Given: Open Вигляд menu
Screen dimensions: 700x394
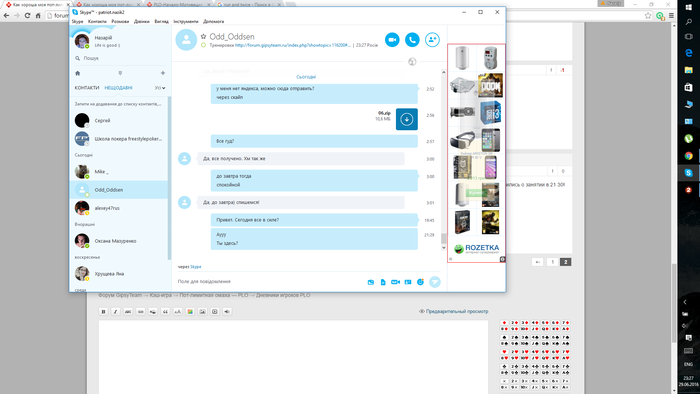Looking at the screenshot, I should tap(162, 21).
